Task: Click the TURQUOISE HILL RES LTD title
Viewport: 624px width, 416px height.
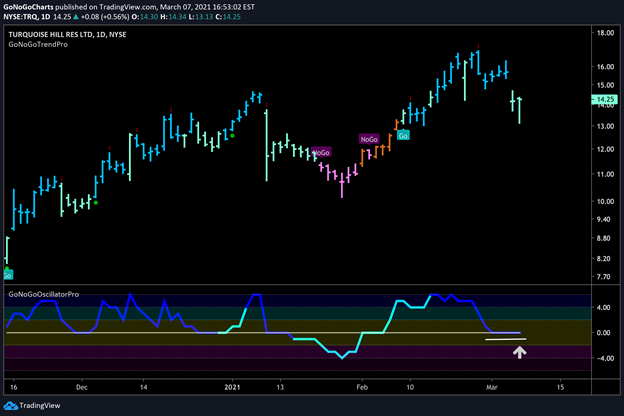Action: tap(67, 35)
